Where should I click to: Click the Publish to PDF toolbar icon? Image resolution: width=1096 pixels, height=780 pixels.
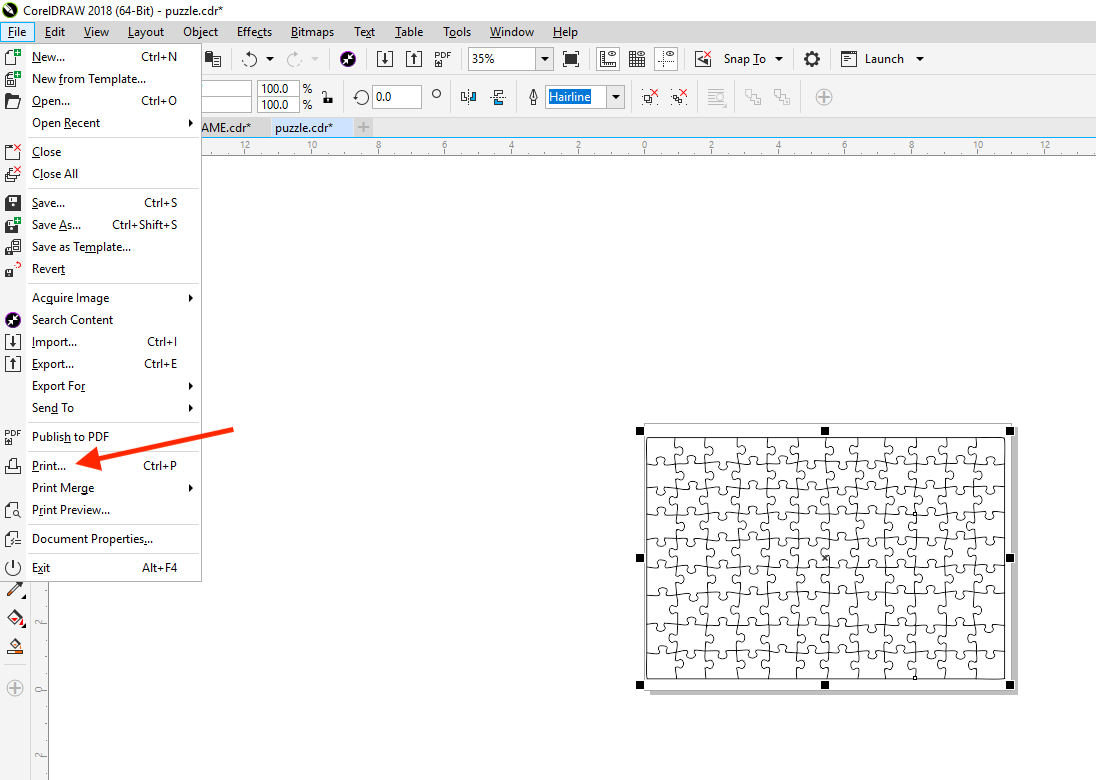442,59
